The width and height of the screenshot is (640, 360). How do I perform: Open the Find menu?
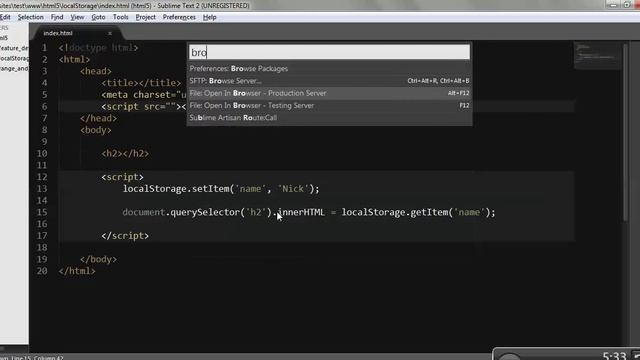(x=57, y=17)
